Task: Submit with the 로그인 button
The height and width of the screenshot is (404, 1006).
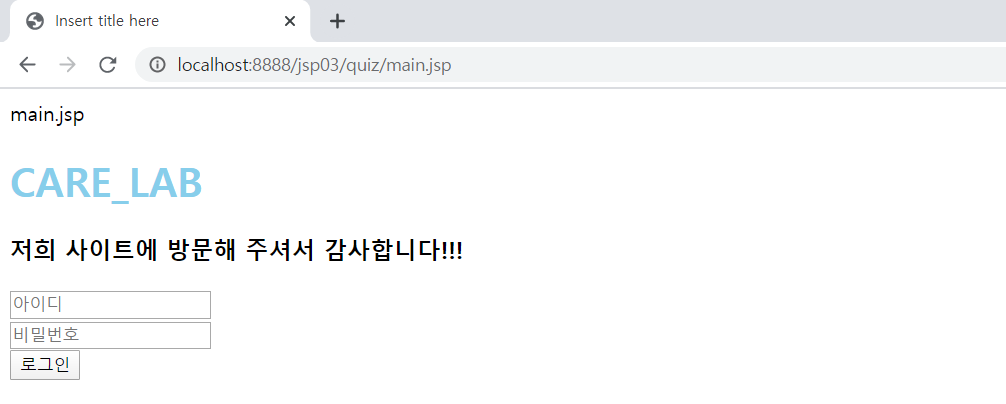Action: 45,365
